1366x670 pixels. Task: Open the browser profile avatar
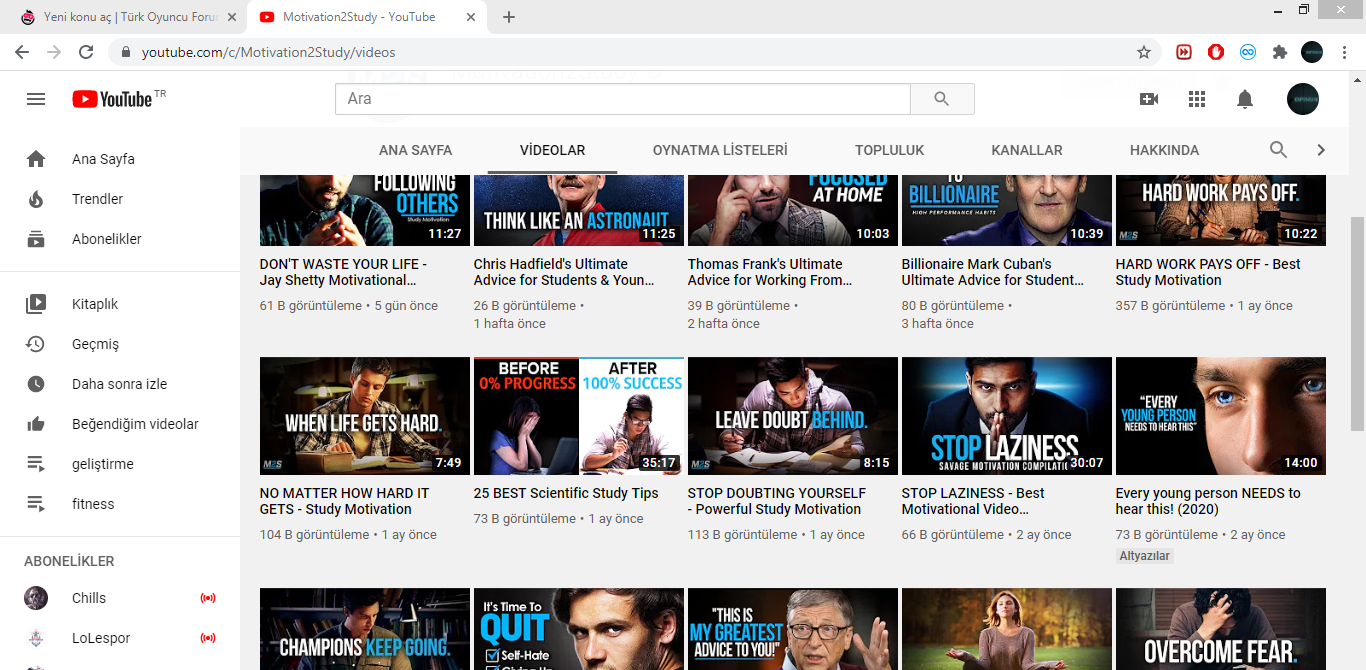coord(1312,52)
